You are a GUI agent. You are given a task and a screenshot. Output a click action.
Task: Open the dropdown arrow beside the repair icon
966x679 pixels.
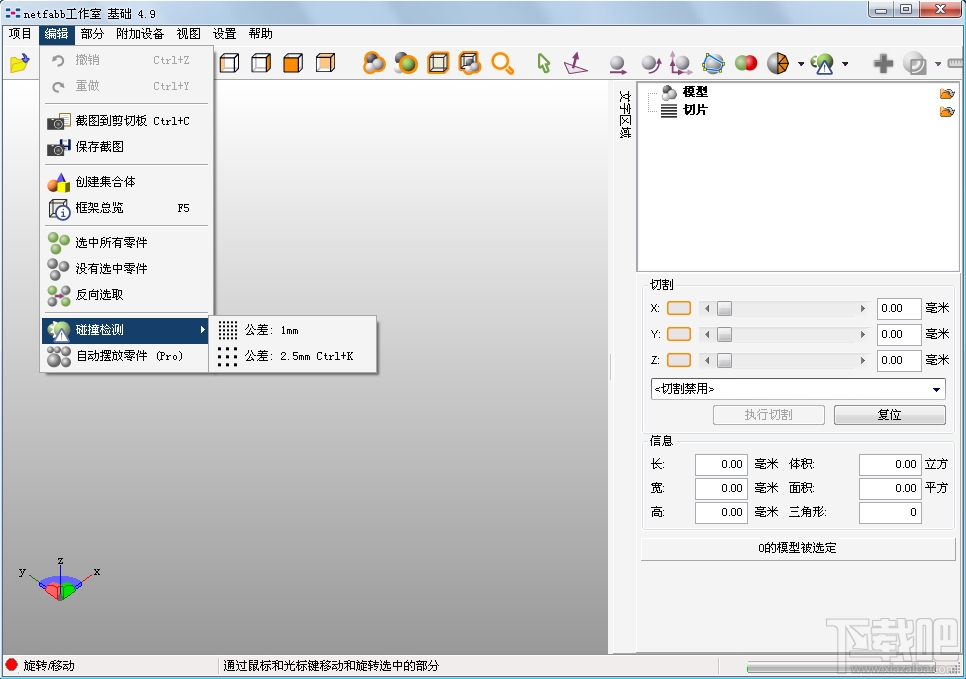pos(846,62)
